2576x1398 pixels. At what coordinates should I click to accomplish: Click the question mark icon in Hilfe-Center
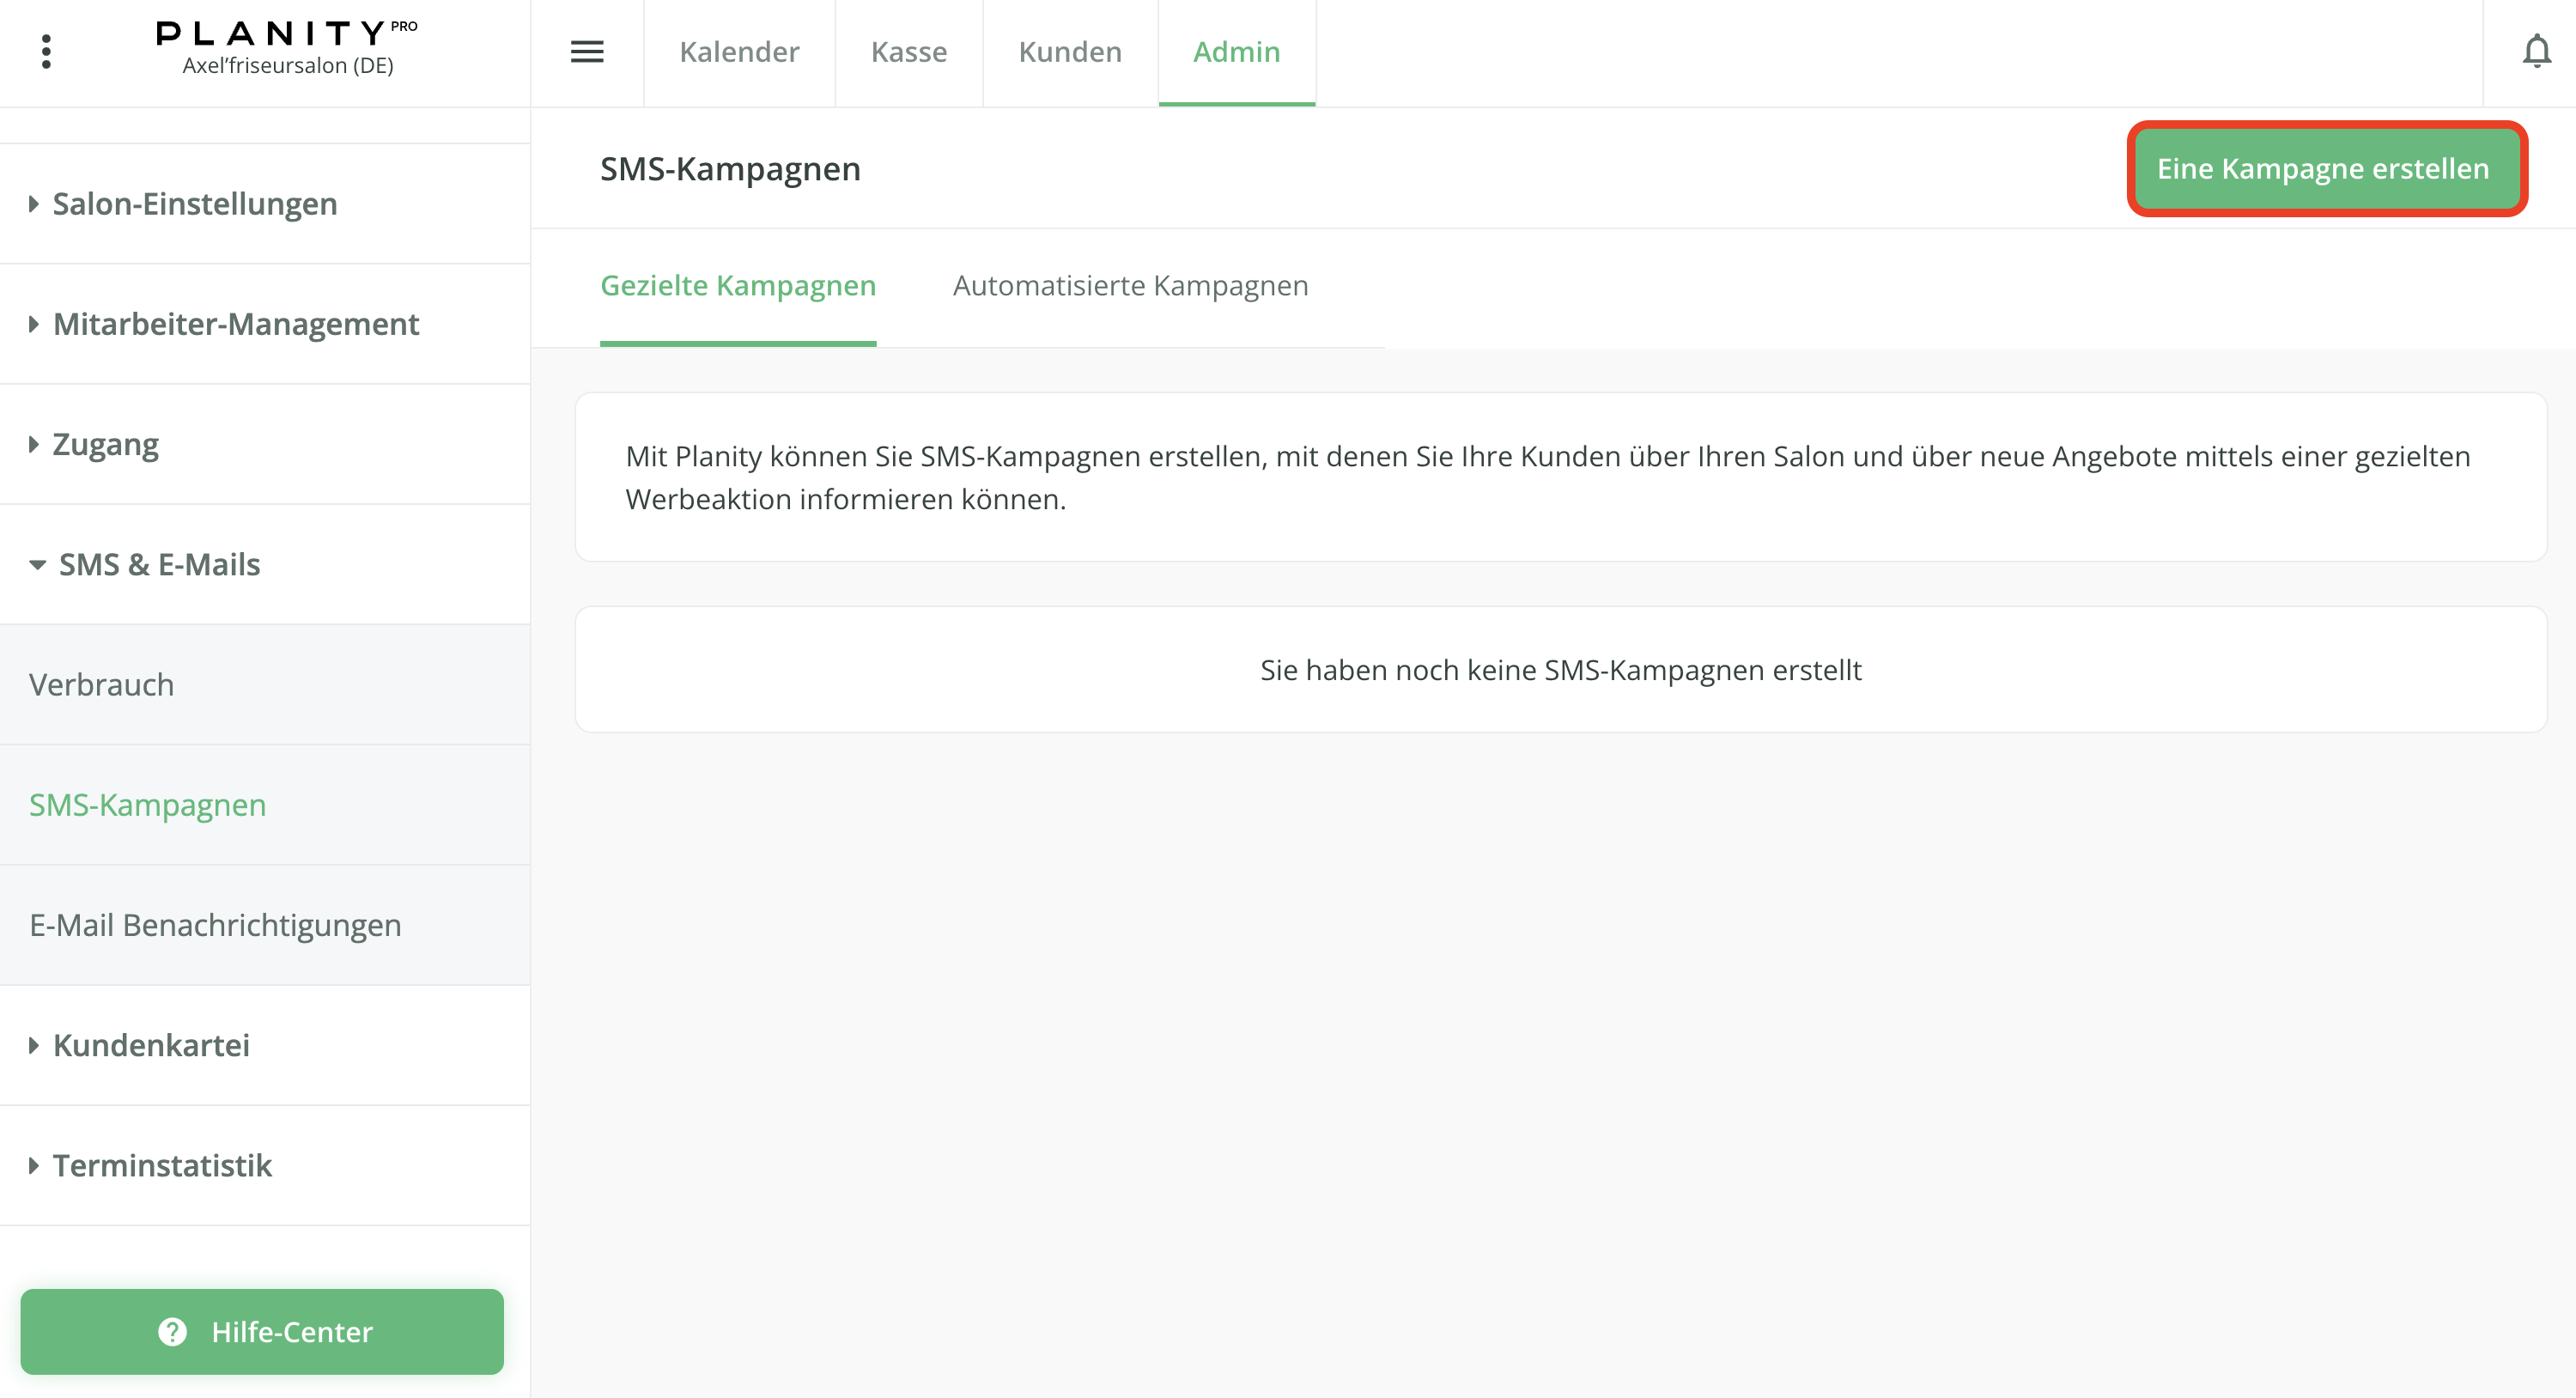pyautogui.click(x=172, y=1331)
